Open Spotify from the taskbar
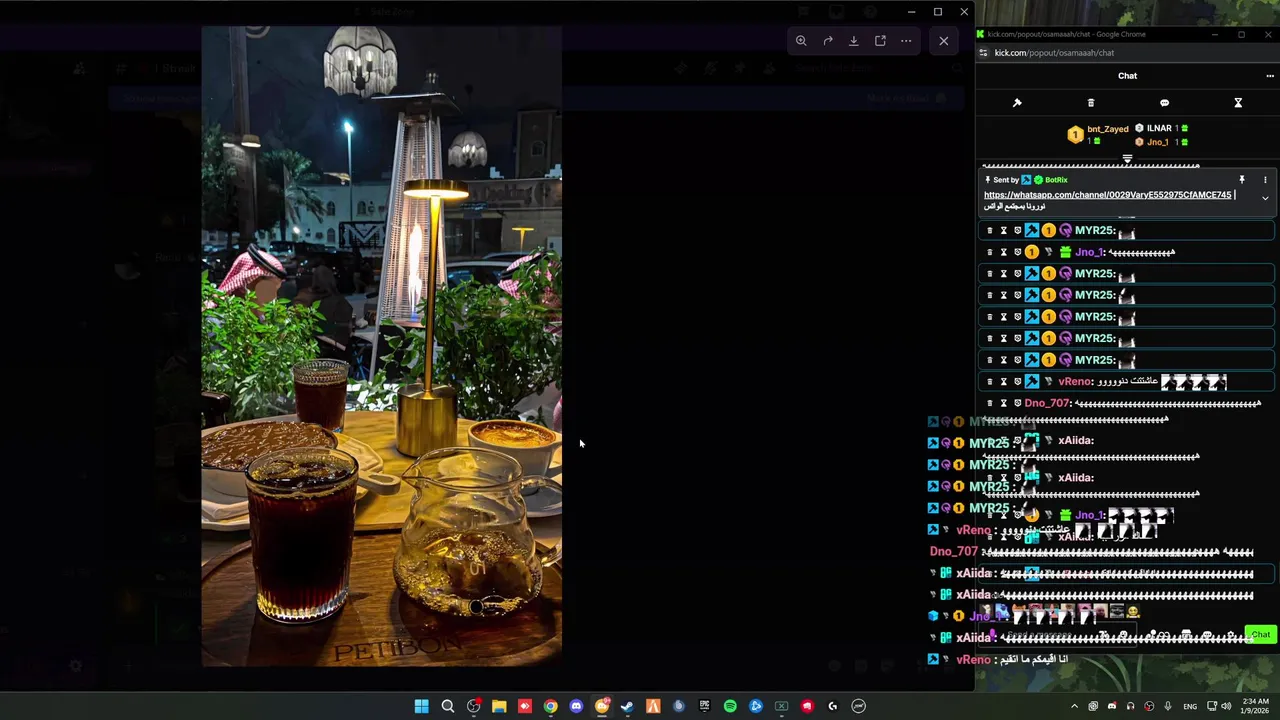Image resolution: width=1280 pixels, height=720 pixels. pos(730,706)
